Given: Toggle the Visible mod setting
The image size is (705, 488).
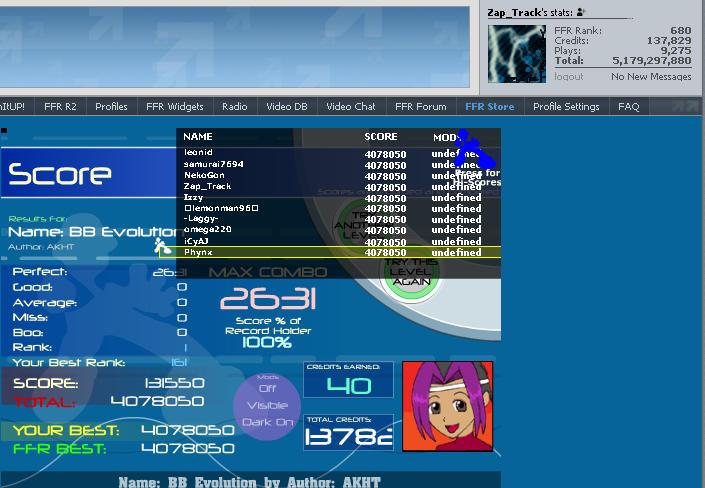Looking at the screenshot, I should point(267,405).
